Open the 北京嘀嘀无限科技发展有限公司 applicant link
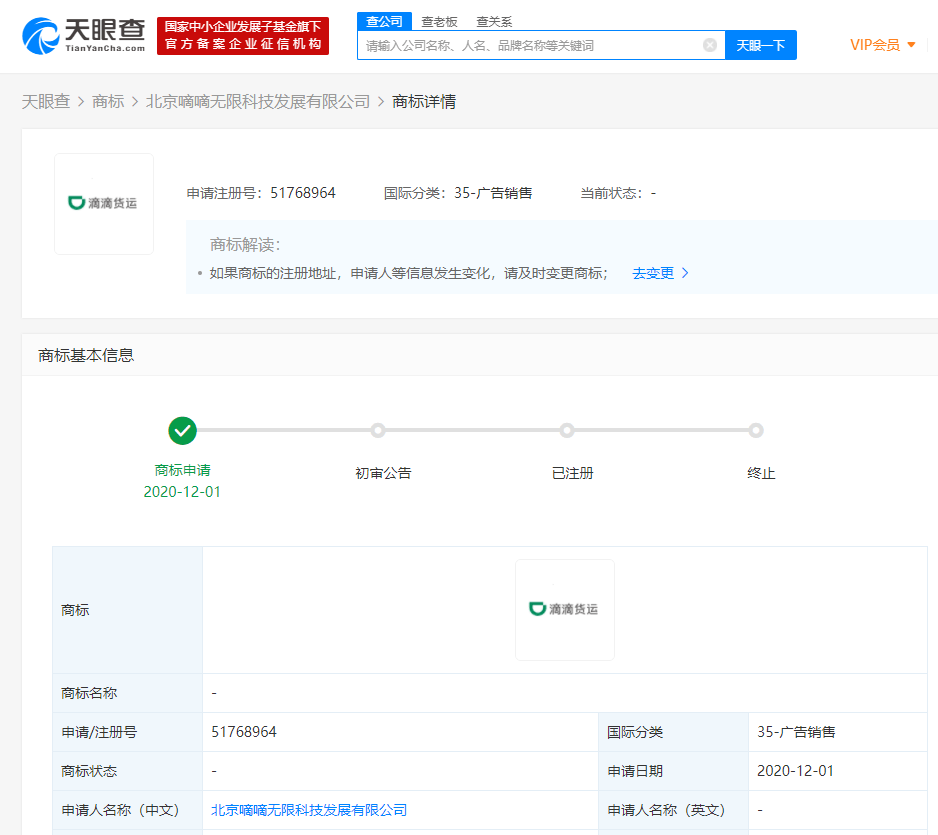 307,810
